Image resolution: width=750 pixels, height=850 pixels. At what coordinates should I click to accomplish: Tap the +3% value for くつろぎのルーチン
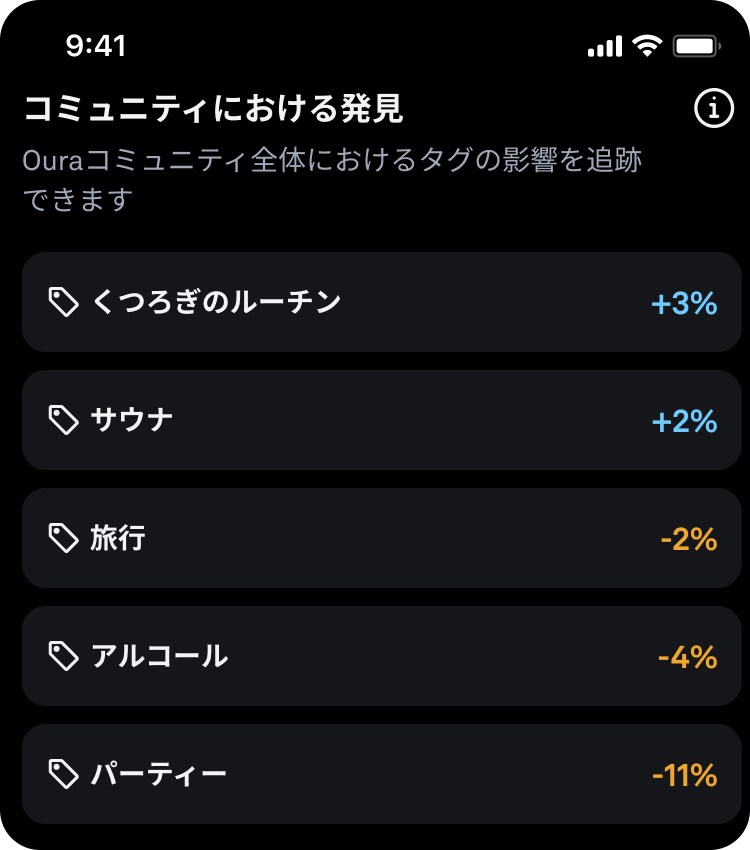click(x=684, y=303)
